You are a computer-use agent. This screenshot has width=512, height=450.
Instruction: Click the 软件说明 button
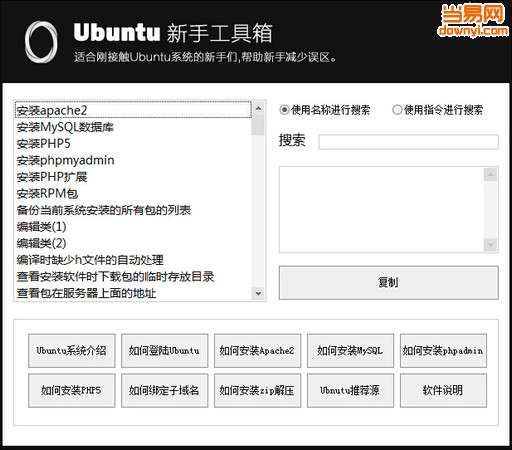coord(443,390)
